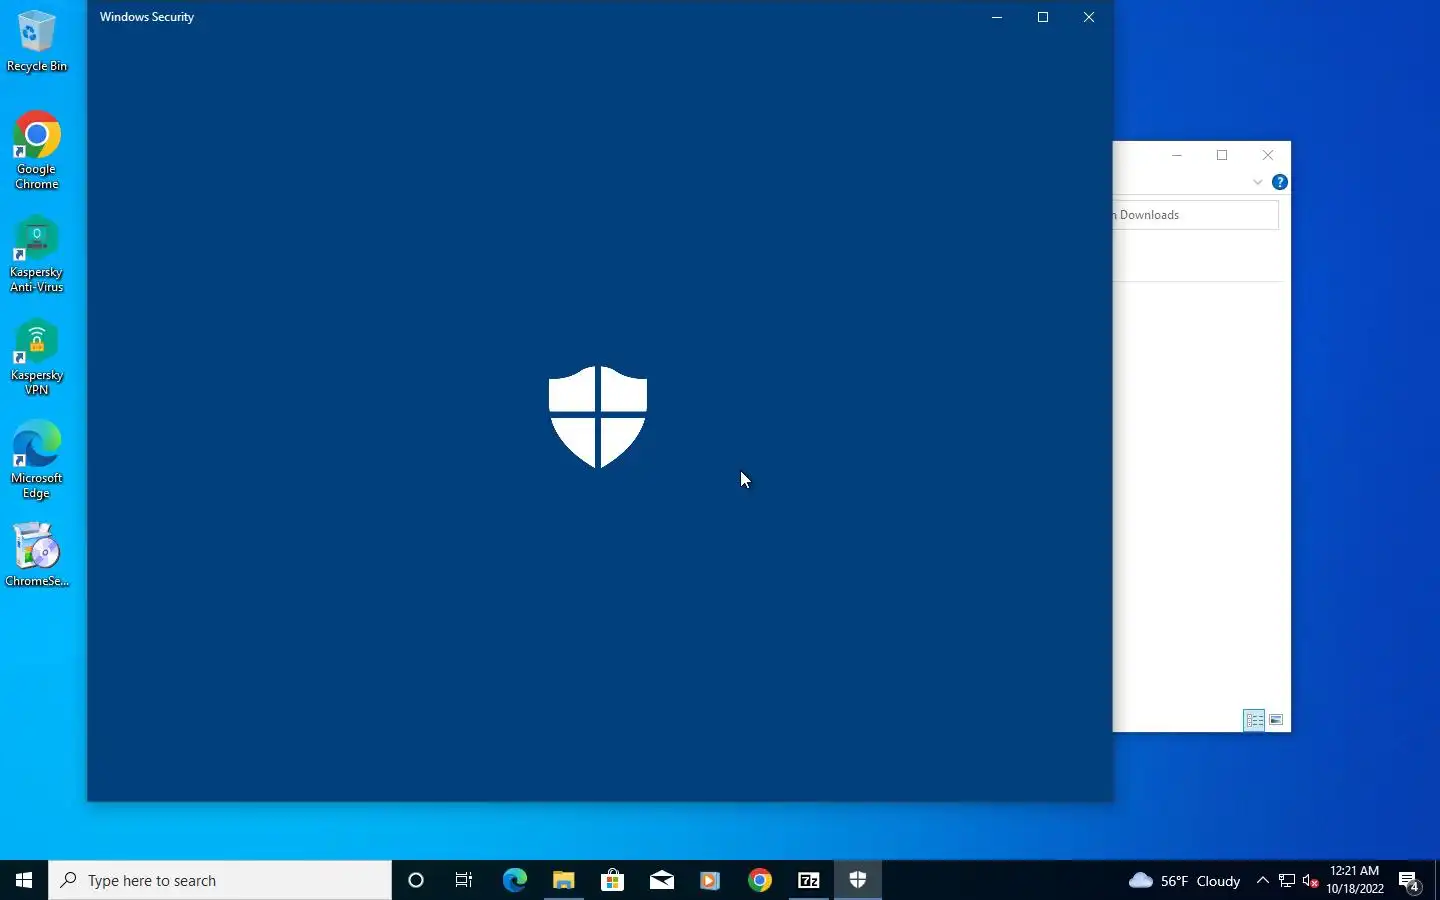The image size is (1440, 900).
Task: Switch to File Explorer on the taskbar
Action: point(563,880)
